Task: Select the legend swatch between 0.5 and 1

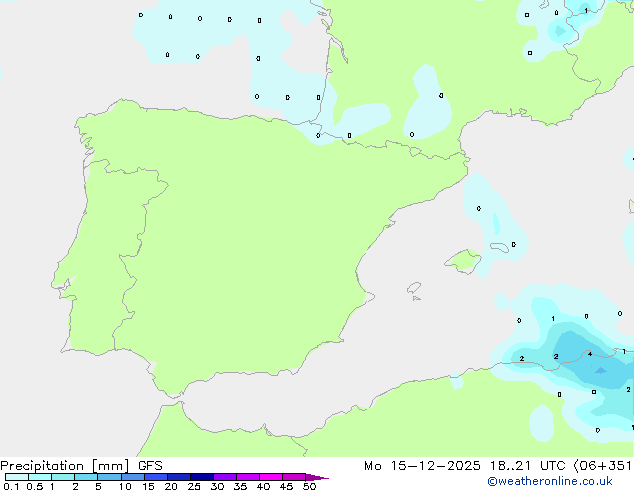Action: click(x=40, y=477)
